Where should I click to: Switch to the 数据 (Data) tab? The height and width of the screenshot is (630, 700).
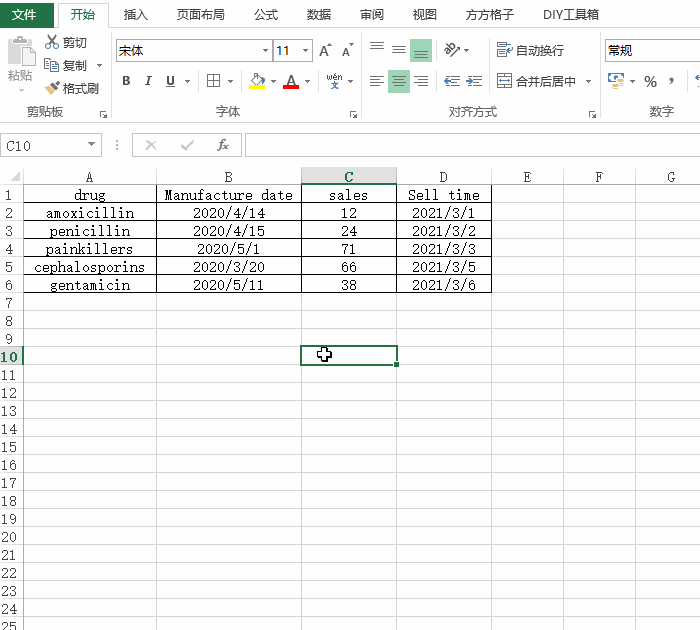[x=319, y=15]
